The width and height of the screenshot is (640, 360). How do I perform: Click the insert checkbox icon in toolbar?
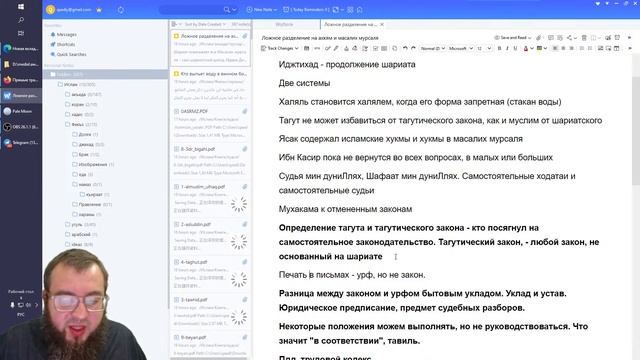(376, 49)
